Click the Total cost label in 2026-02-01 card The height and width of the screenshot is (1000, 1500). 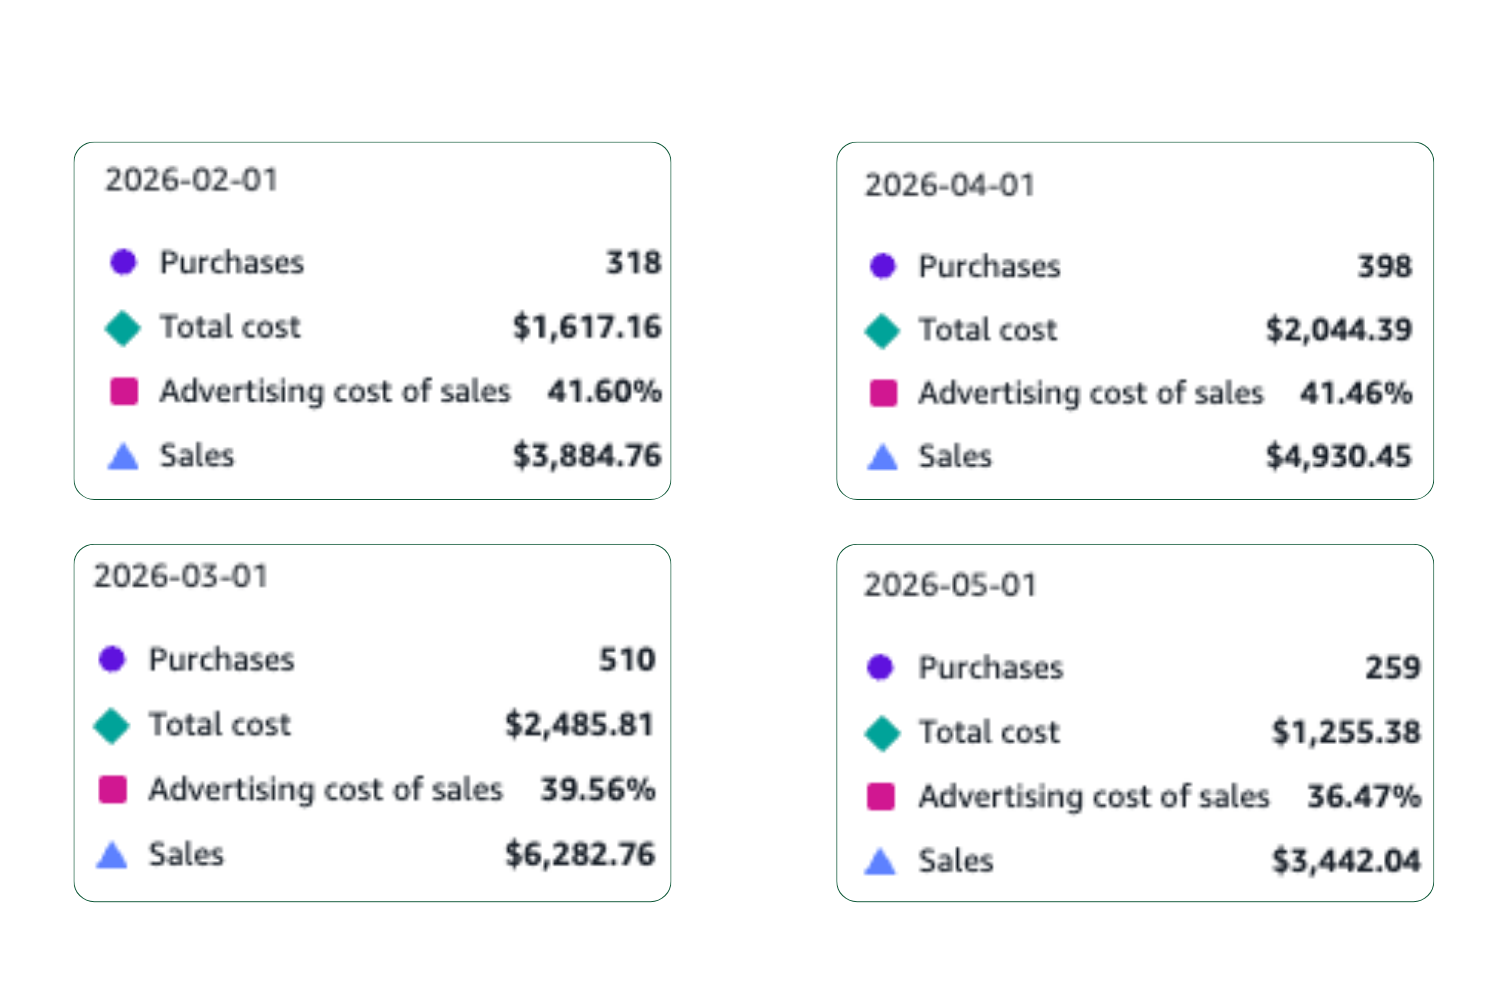pyautogui.click(x=230, y=327)
